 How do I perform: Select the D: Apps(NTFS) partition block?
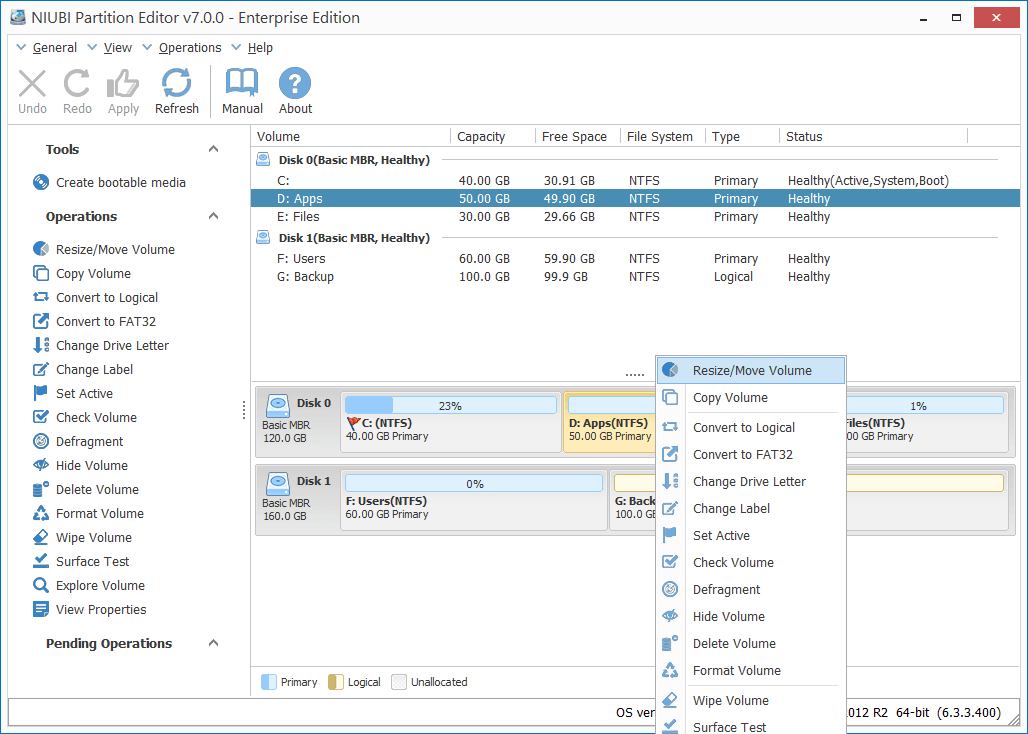pyautogui.click(x=610, y=423)
